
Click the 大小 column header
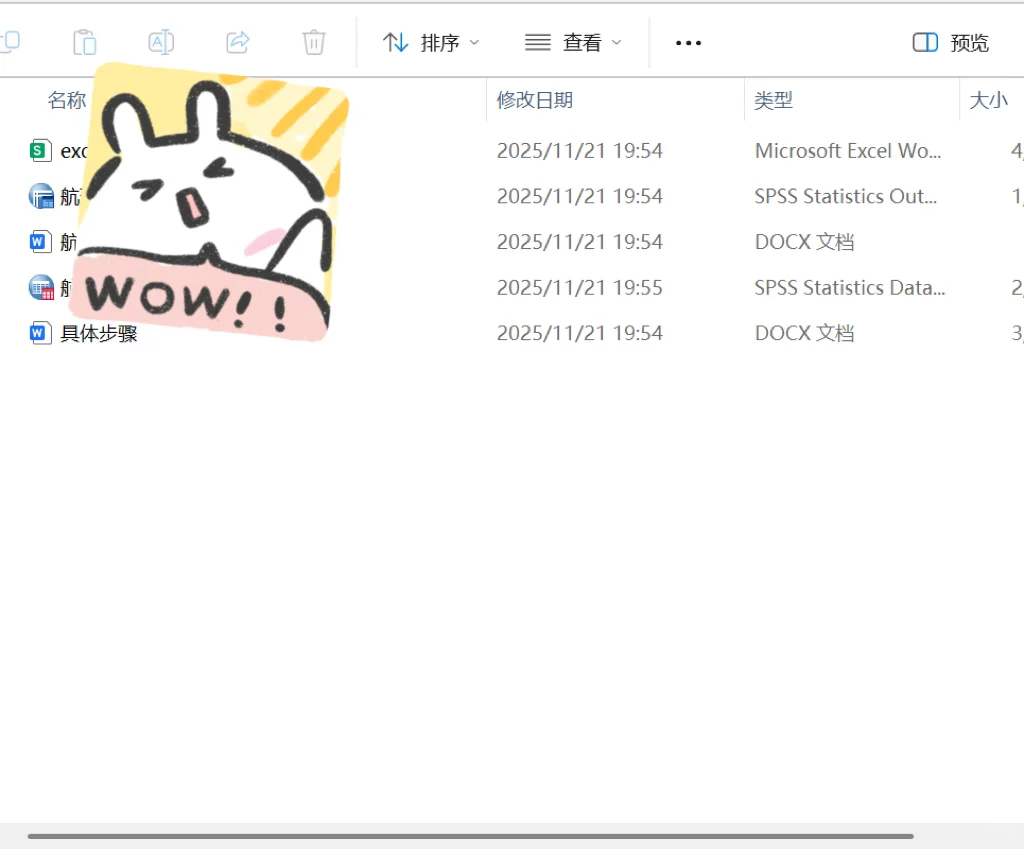[x=989, y=100]
